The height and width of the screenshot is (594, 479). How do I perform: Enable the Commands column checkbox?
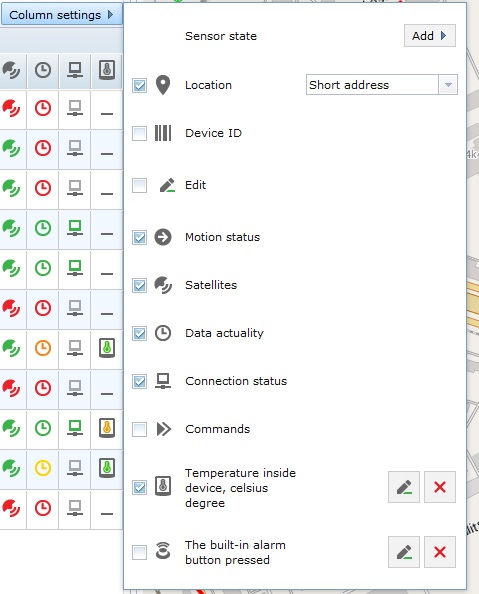click(x=139, y=430)
